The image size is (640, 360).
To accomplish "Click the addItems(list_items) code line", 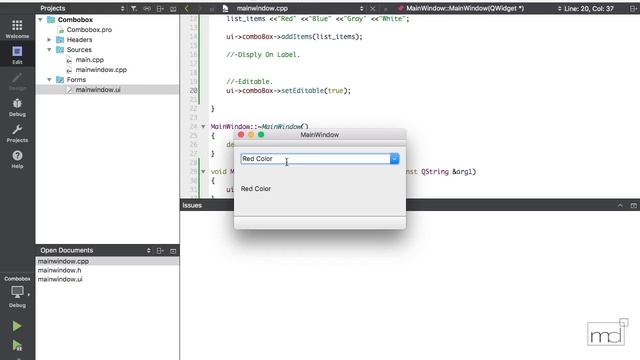I will (x=294, y=36).
